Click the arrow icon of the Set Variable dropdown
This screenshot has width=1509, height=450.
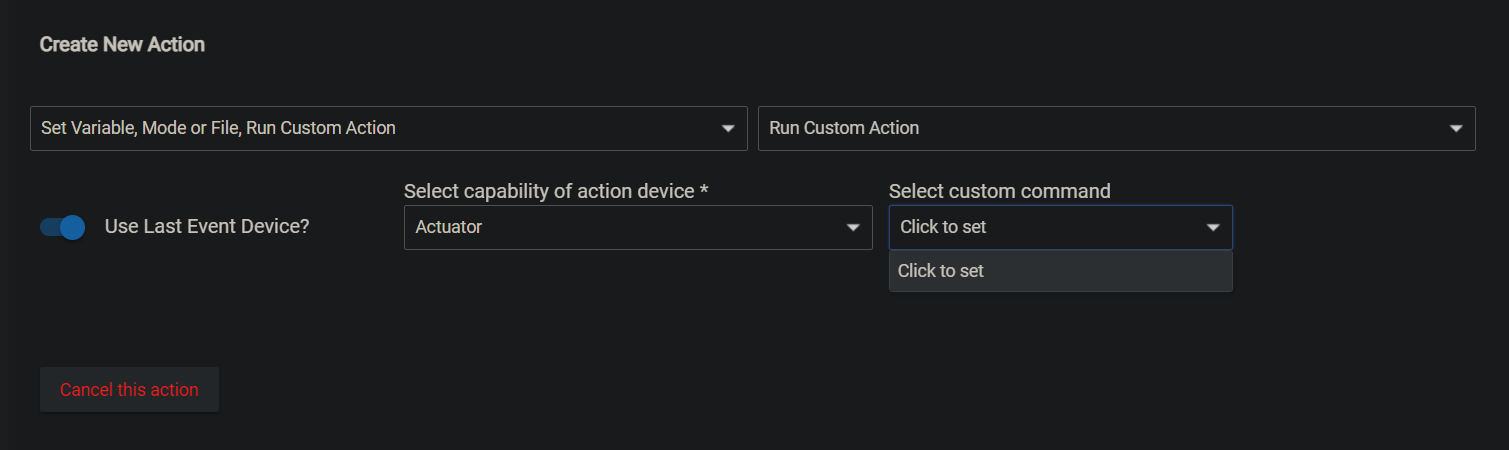728,129
